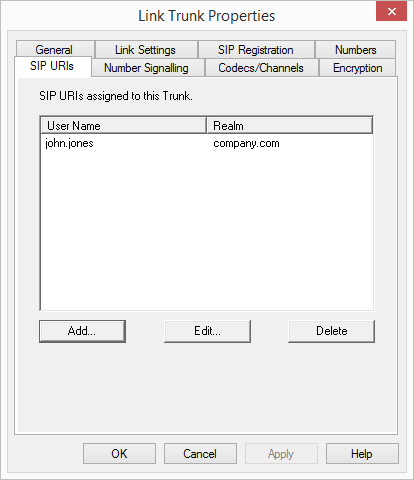Image resolution: width=414 pixels, height=480 pixels.
Task: Open the Link Settings tab
Action: (x=146, y=50)
